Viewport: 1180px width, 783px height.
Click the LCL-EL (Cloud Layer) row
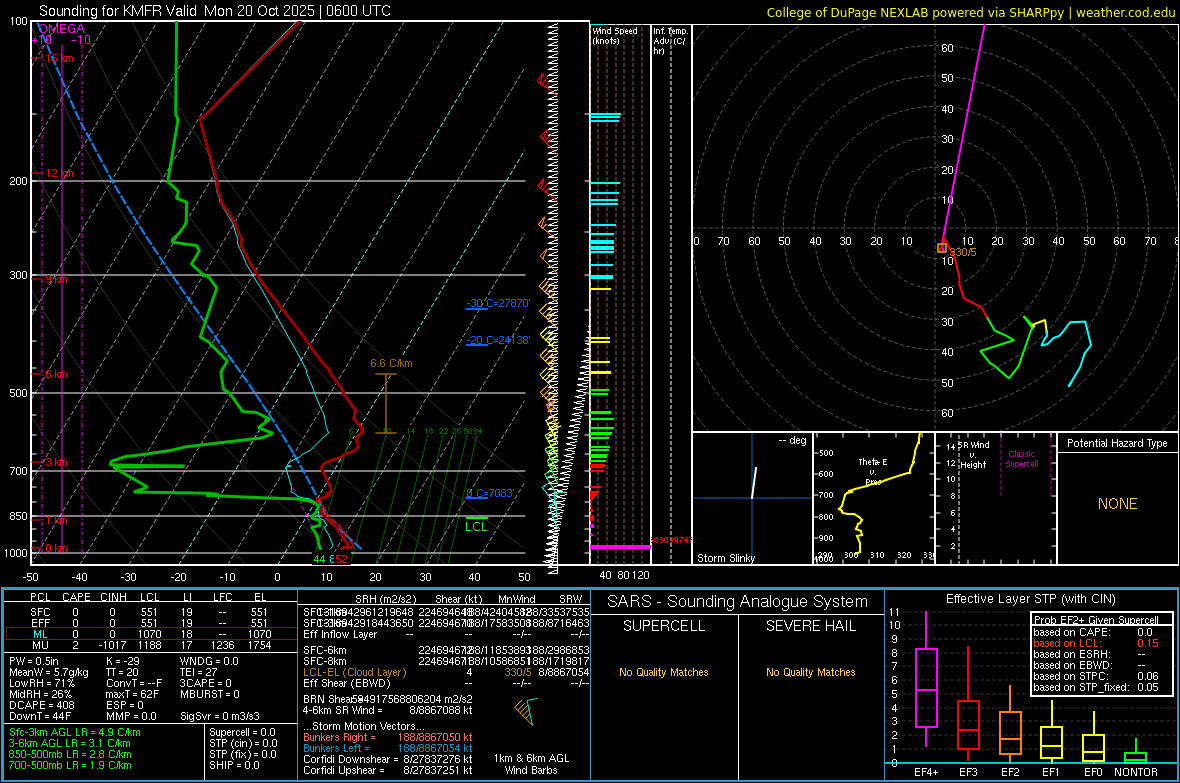coord(446,672)
